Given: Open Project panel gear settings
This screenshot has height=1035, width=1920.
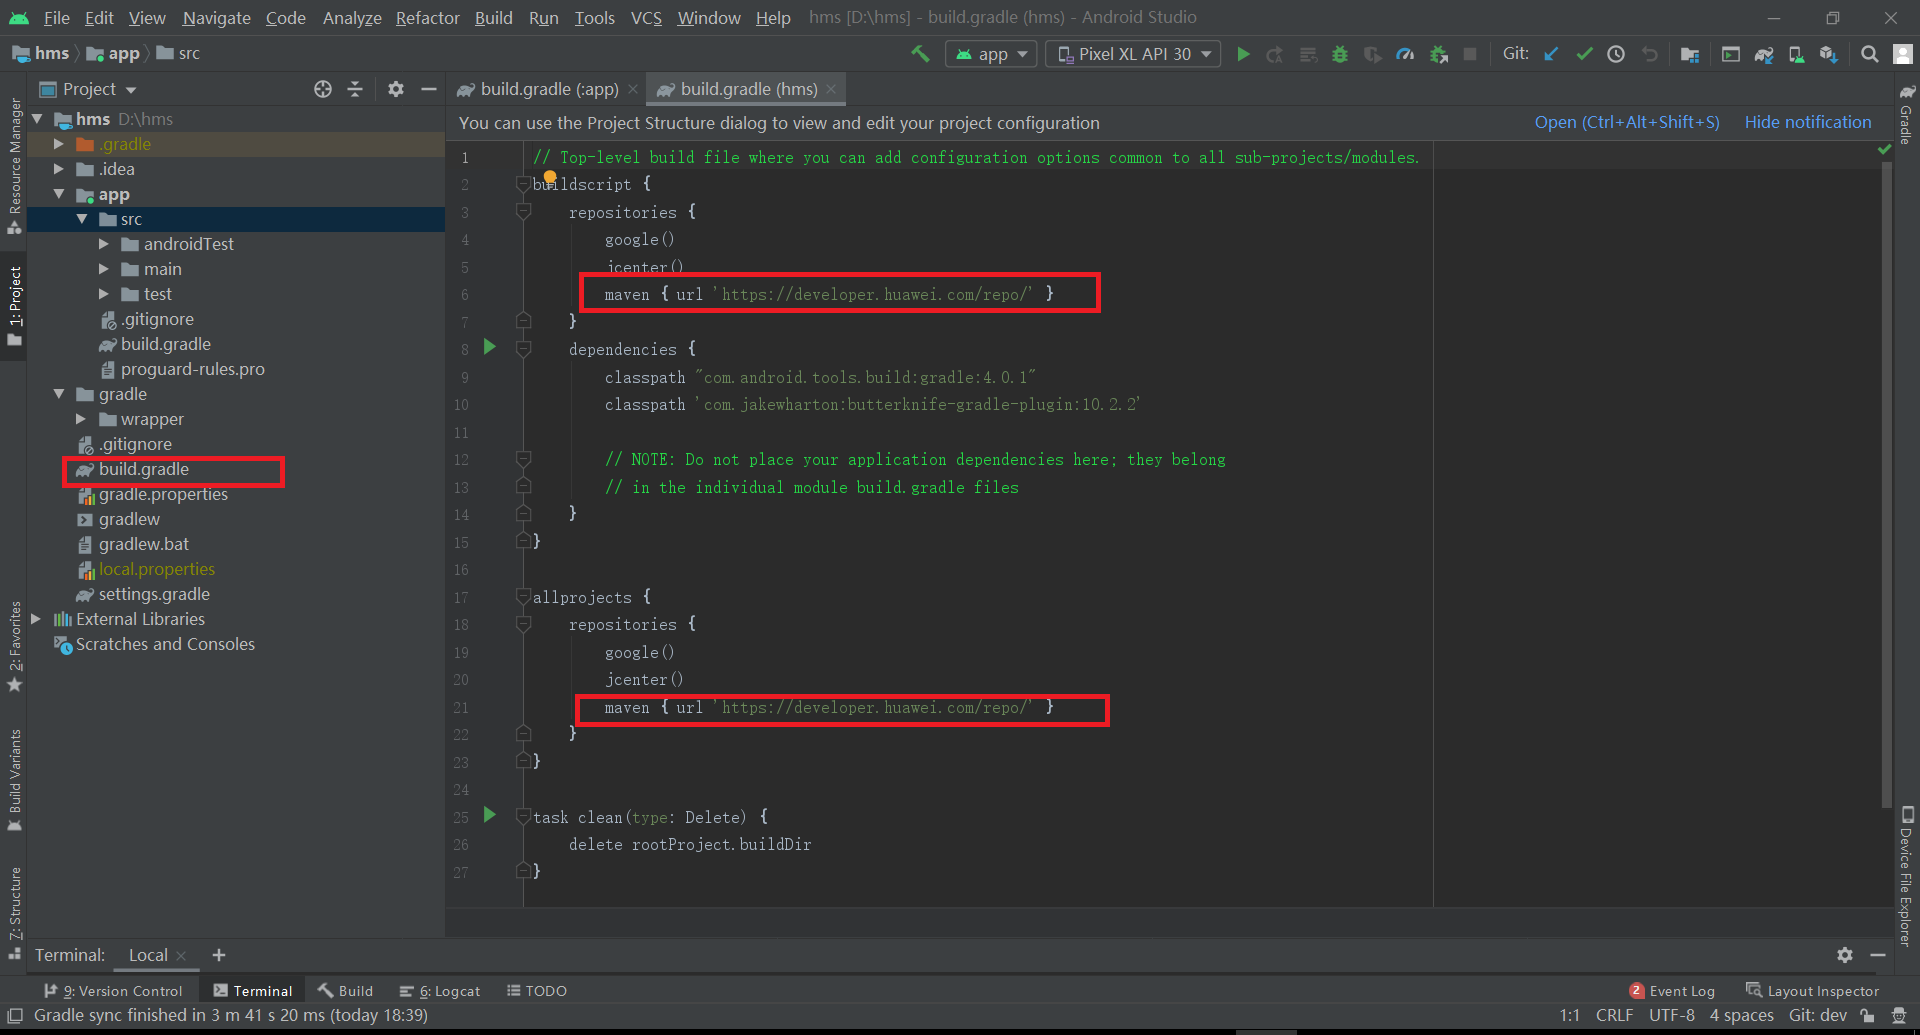Looking at the screenshot, I should click(x=396, y=89).
